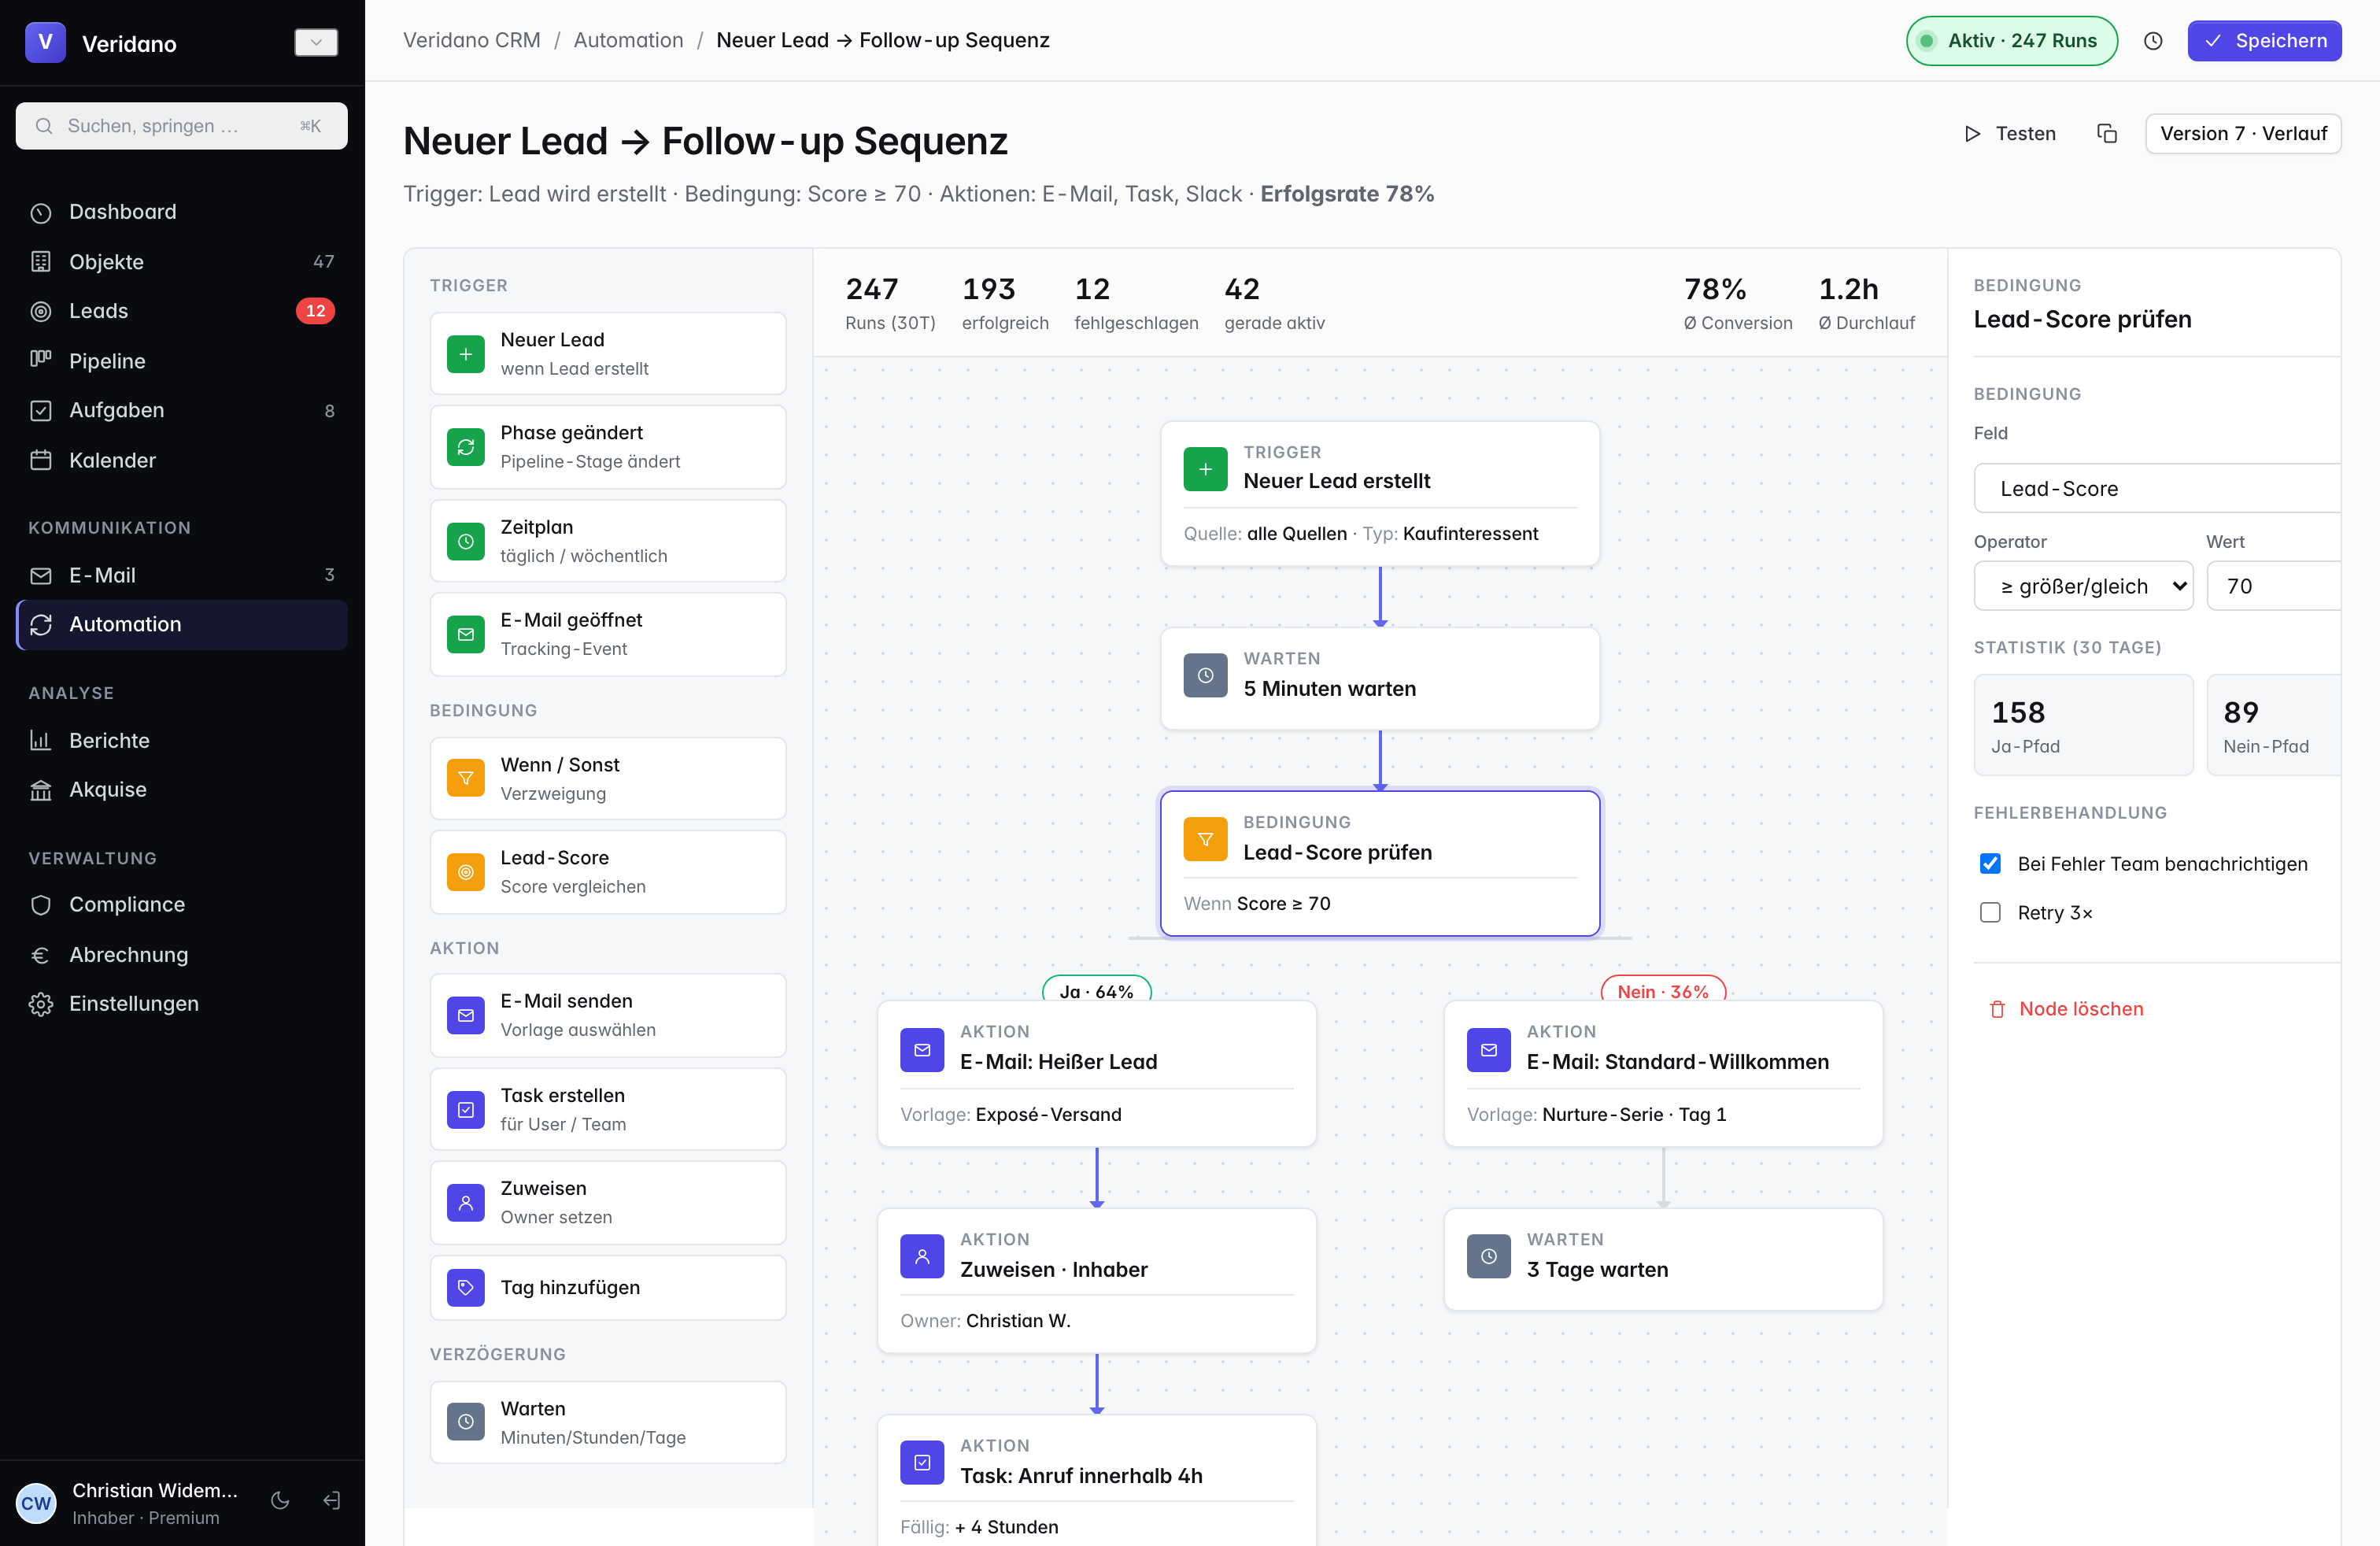Screen dimensions: 2380x1546
Task: Expand the Veridano workspace switcher
Action: click(316, 42)
